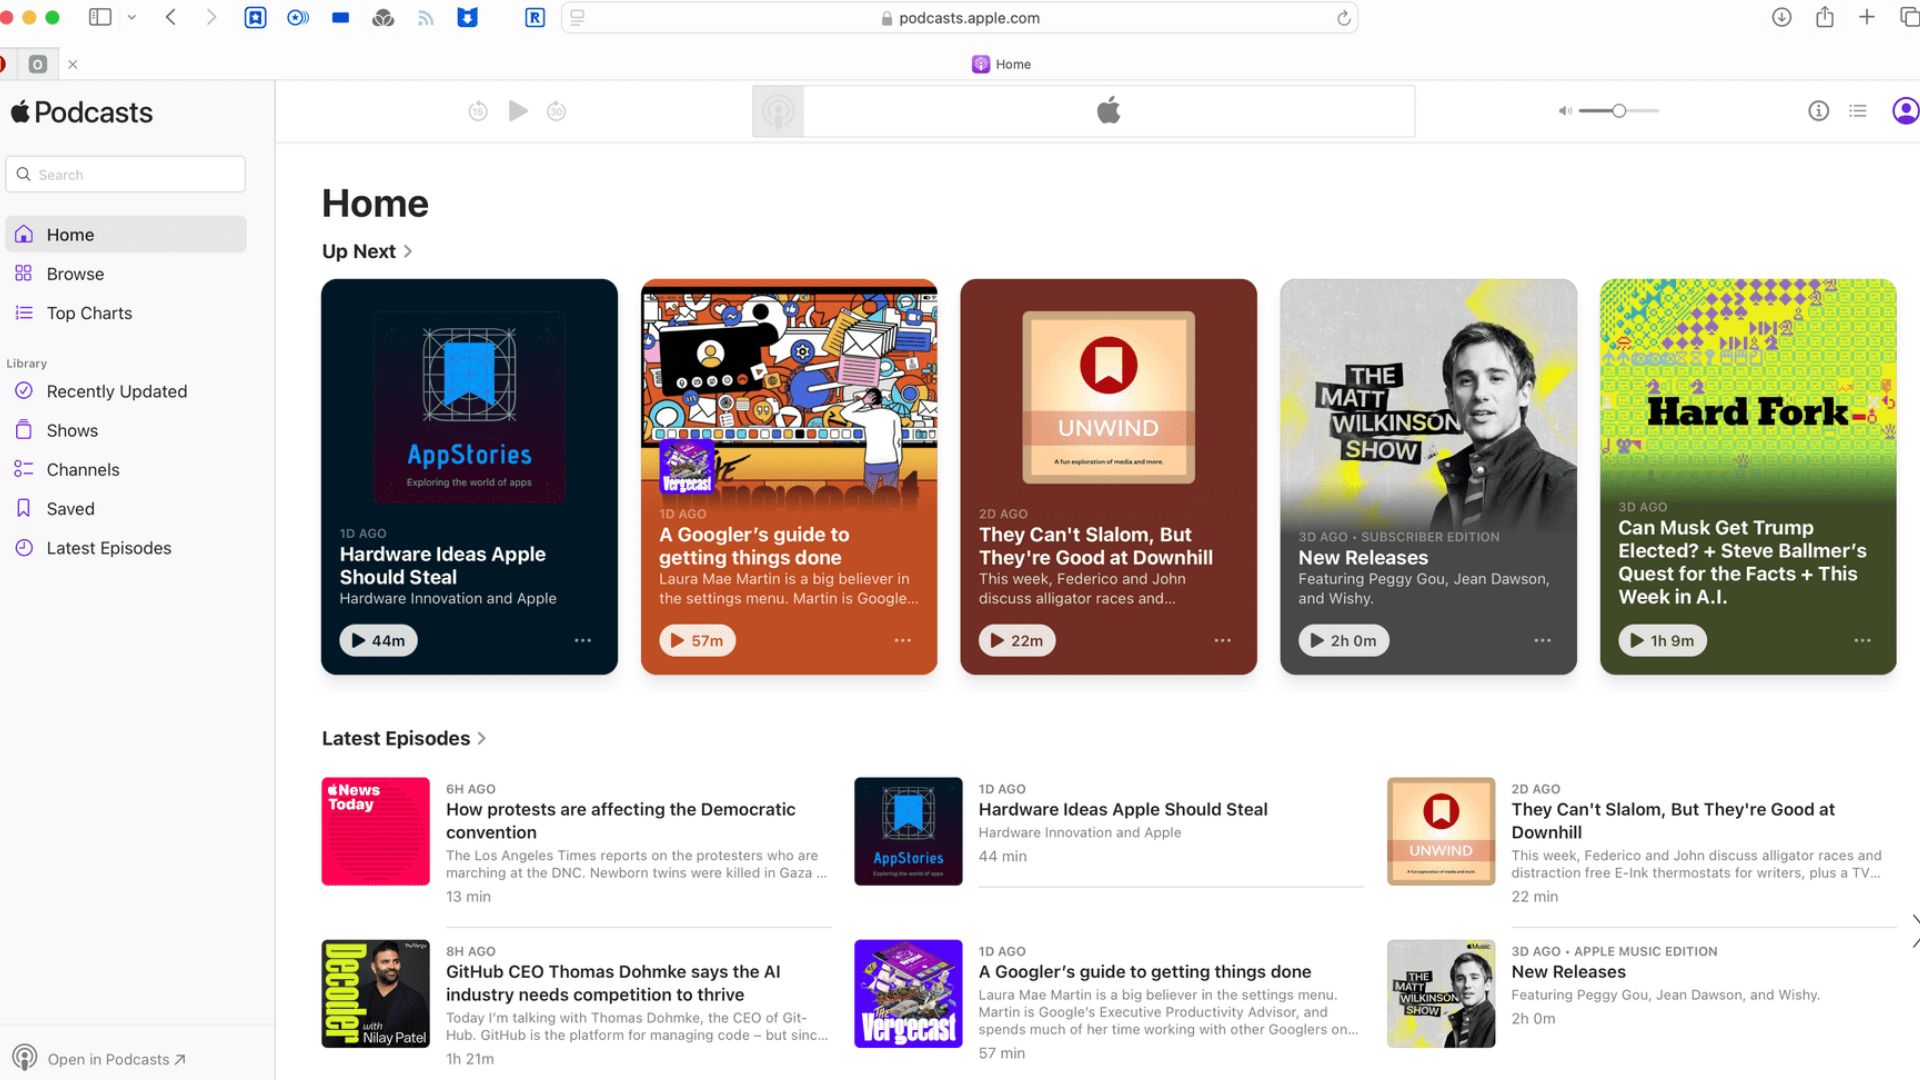Play the 22m Unwind episode

click(x=1017, y=640)
